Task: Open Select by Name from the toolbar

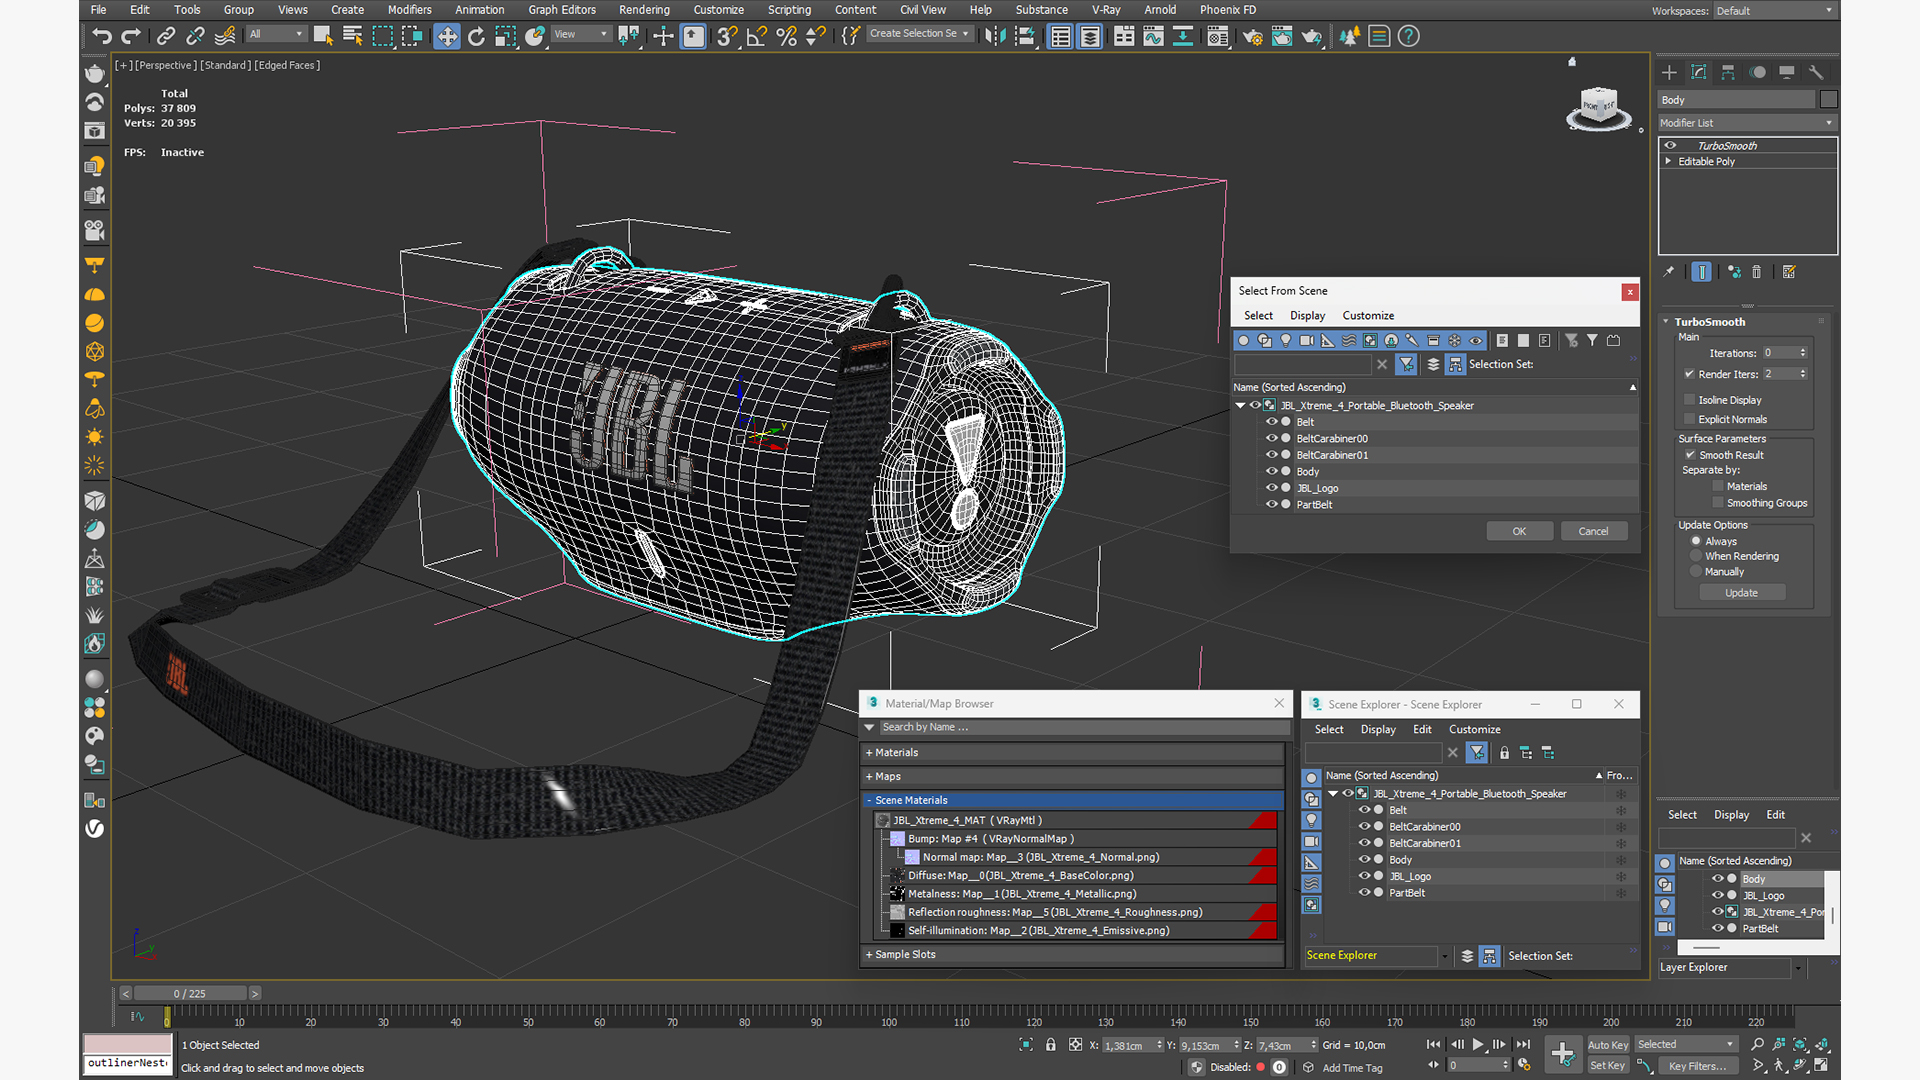Action: (x=352, y=36)
